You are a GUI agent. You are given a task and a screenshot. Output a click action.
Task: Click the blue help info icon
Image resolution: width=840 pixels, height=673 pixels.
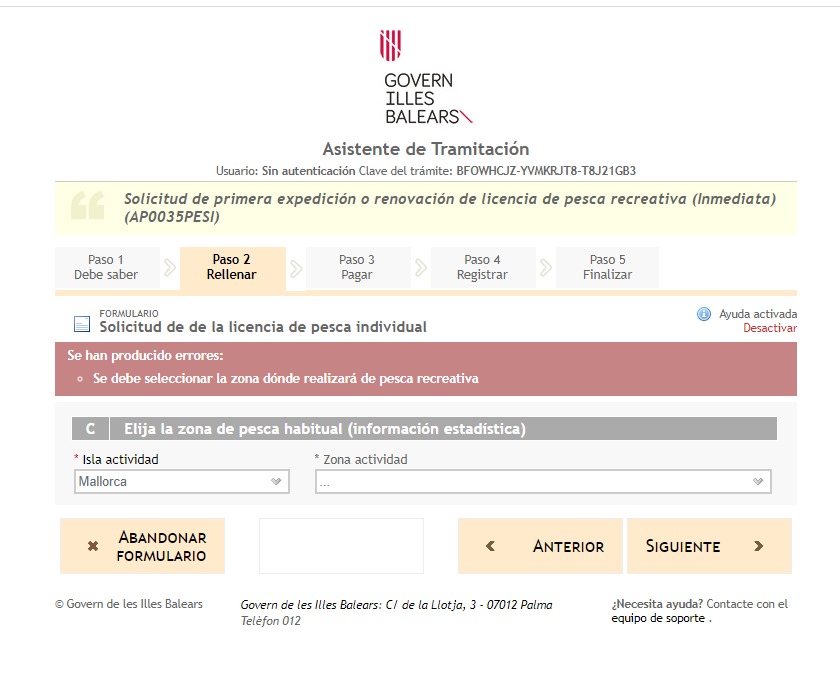click(704, 314)
